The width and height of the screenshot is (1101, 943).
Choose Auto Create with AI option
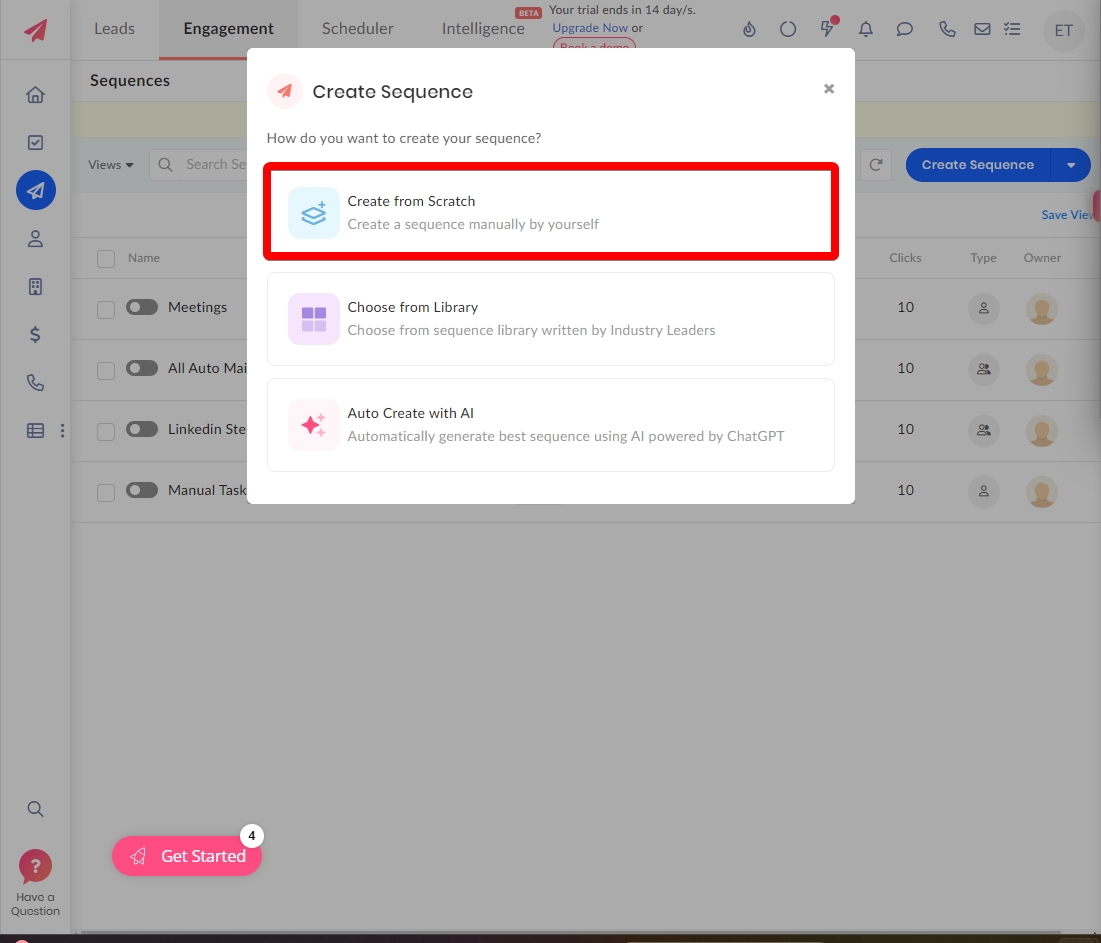point(550,425)
